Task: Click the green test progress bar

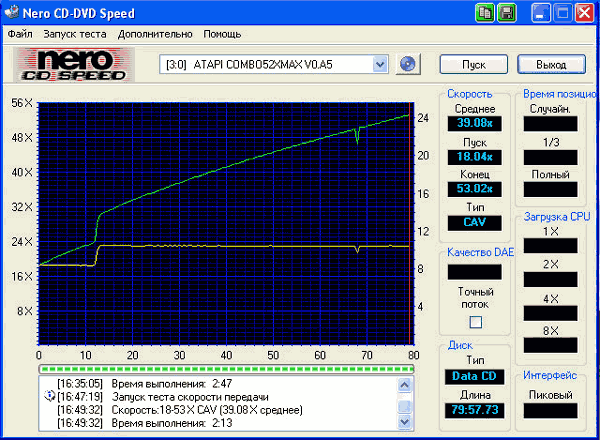Action: coord(226,369)
